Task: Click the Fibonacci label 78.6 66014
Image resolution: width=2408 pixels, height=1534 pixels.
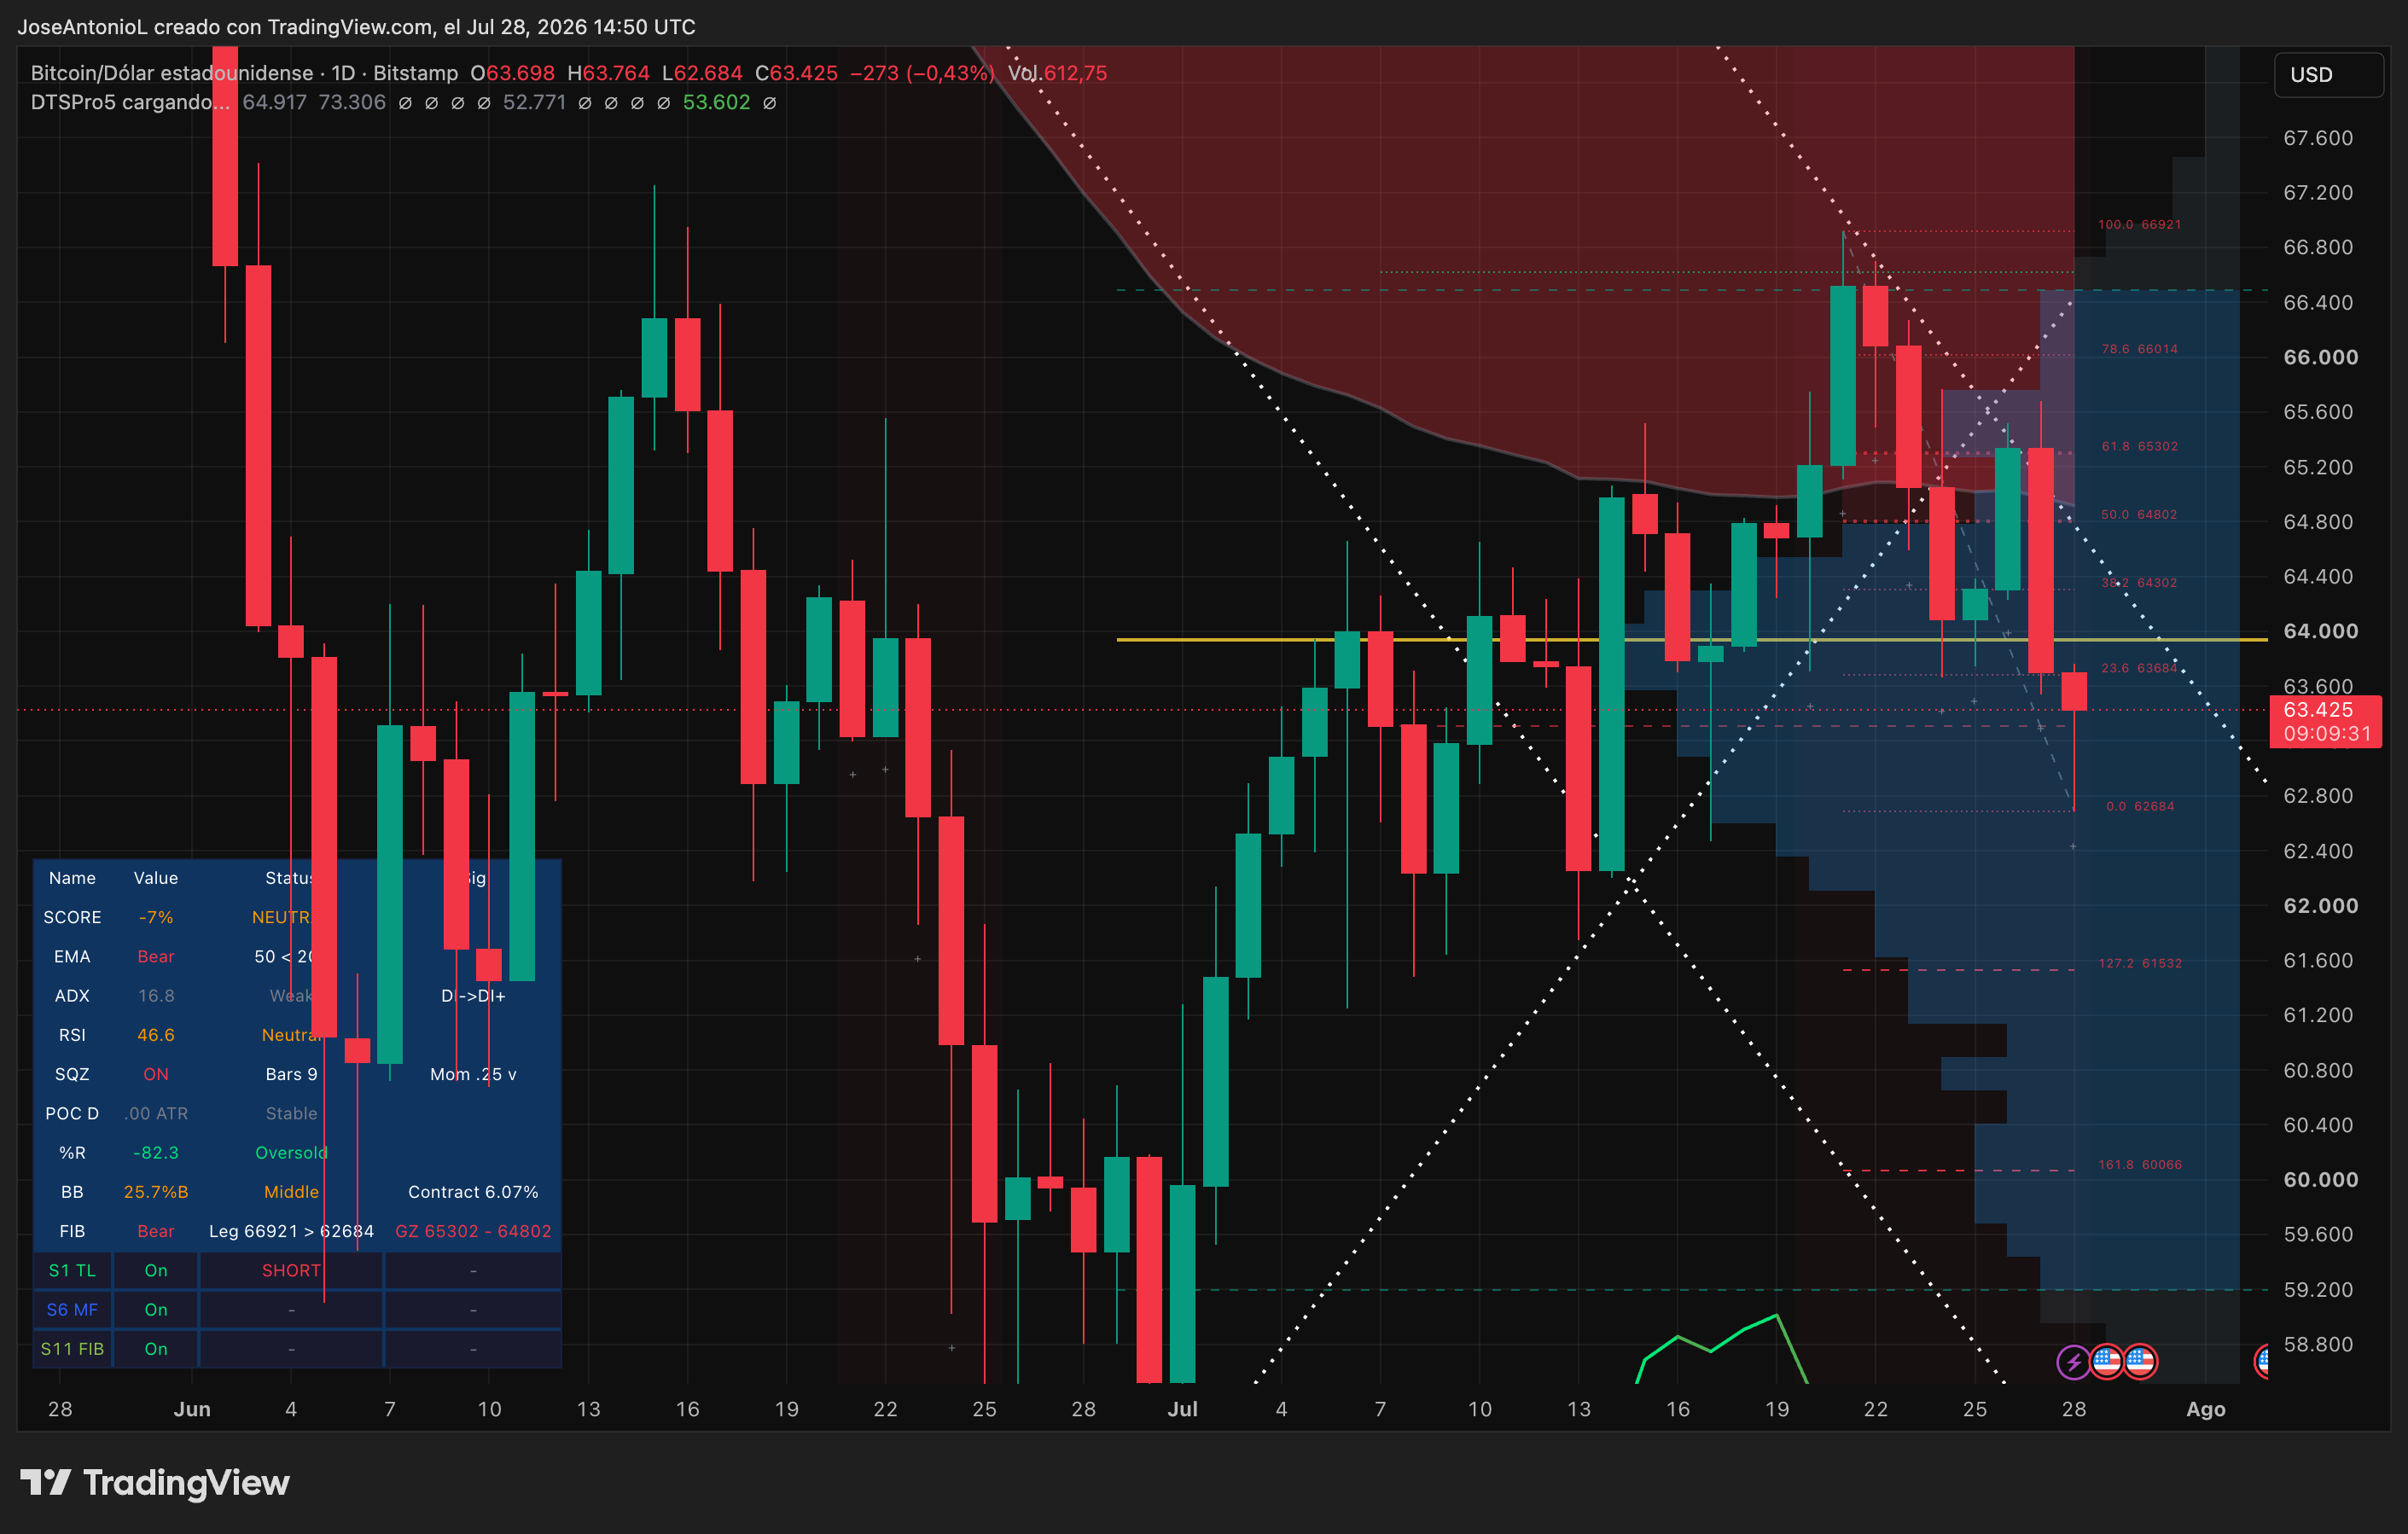Action: tap(2139, 349)
